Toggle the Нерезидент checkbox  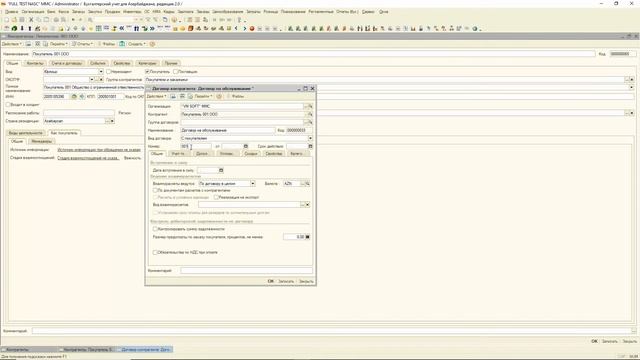(109, 71)
